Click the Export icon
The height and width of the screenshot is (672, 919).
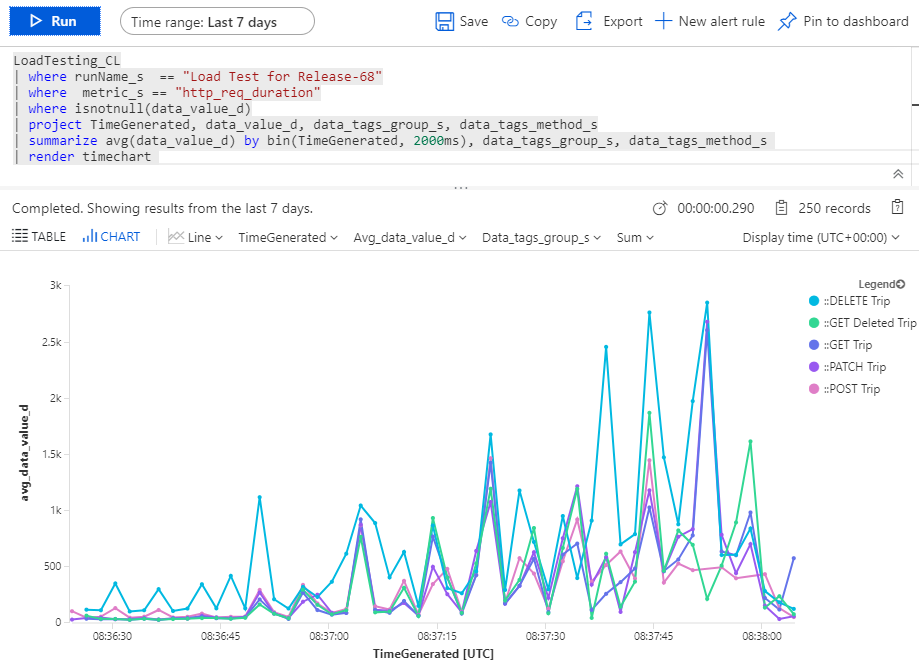pyautogui.click(x=585, y=21)
